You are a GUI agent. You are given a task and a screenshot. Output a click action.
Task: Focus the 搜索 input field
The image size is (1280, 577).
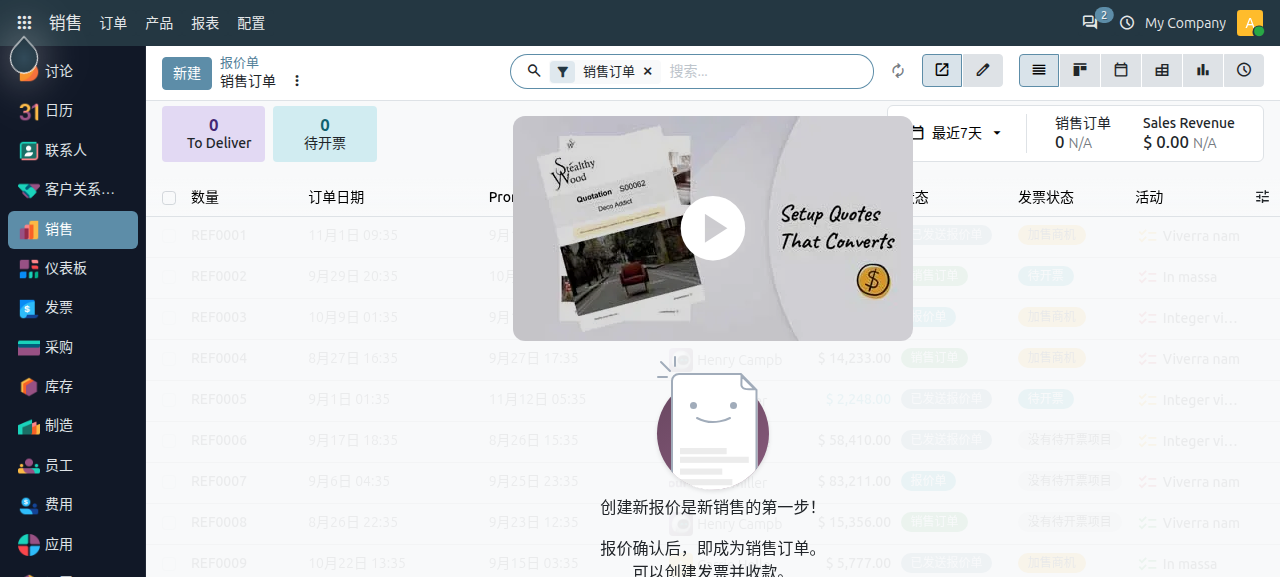(x=765, y=71)
